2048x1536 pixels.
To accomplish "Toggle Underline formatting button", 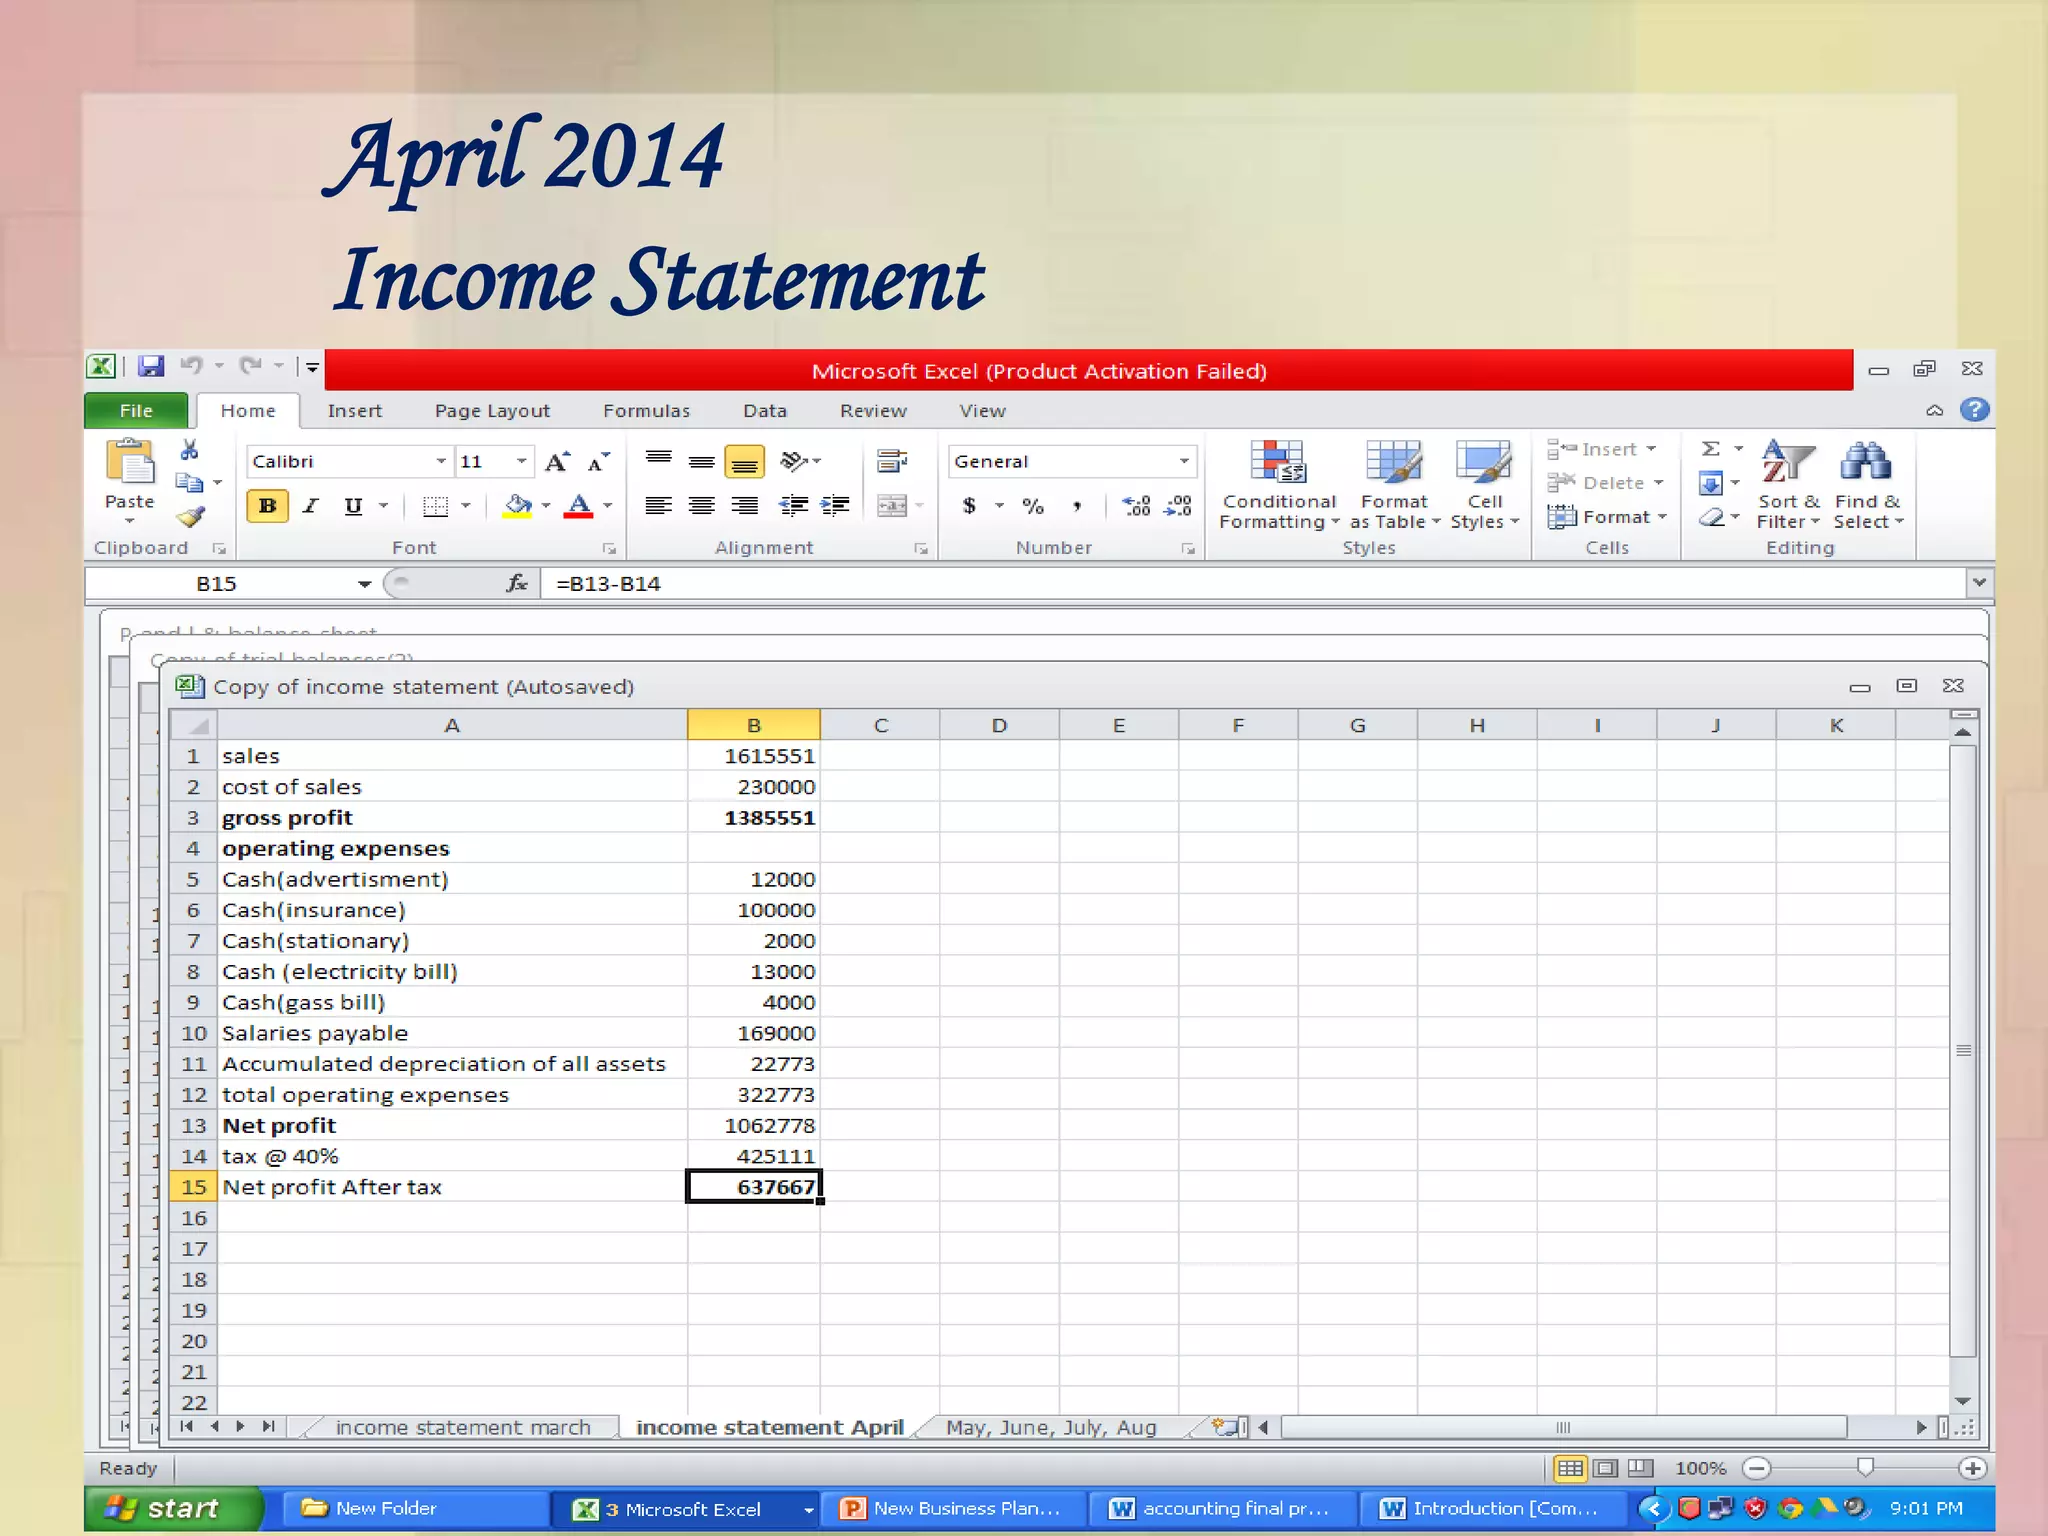I will tap(353, 506).
